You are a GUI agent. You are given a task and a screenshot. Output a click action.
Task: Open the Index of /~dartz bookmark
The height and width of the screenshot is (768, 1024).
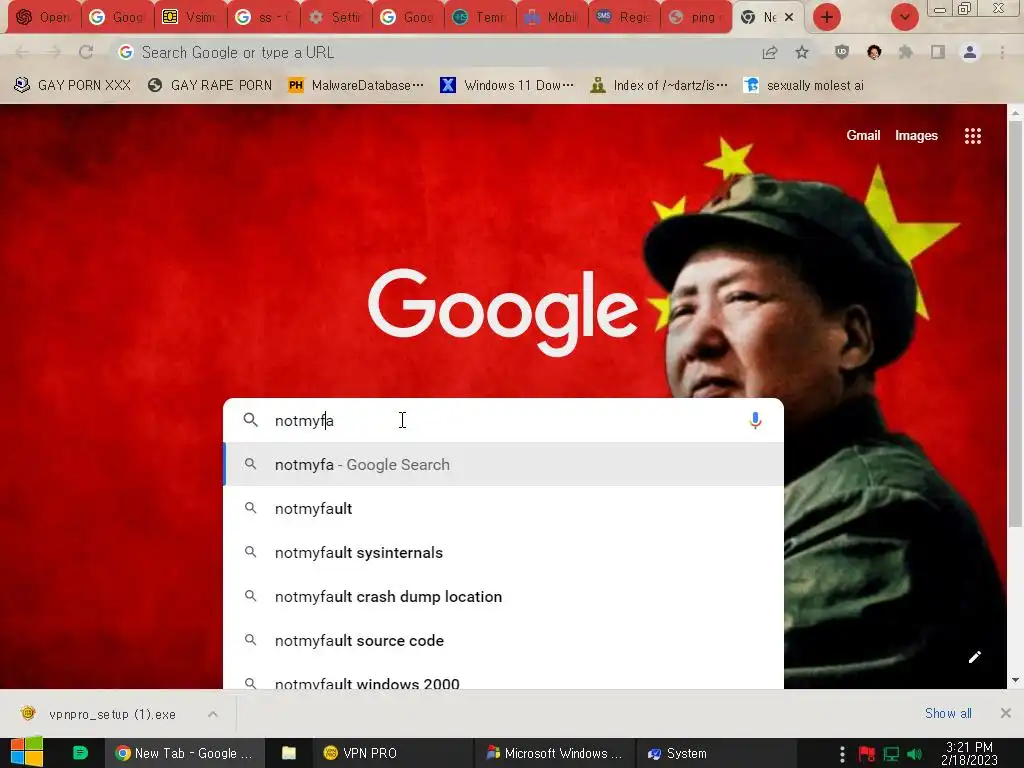pos(660,86)
